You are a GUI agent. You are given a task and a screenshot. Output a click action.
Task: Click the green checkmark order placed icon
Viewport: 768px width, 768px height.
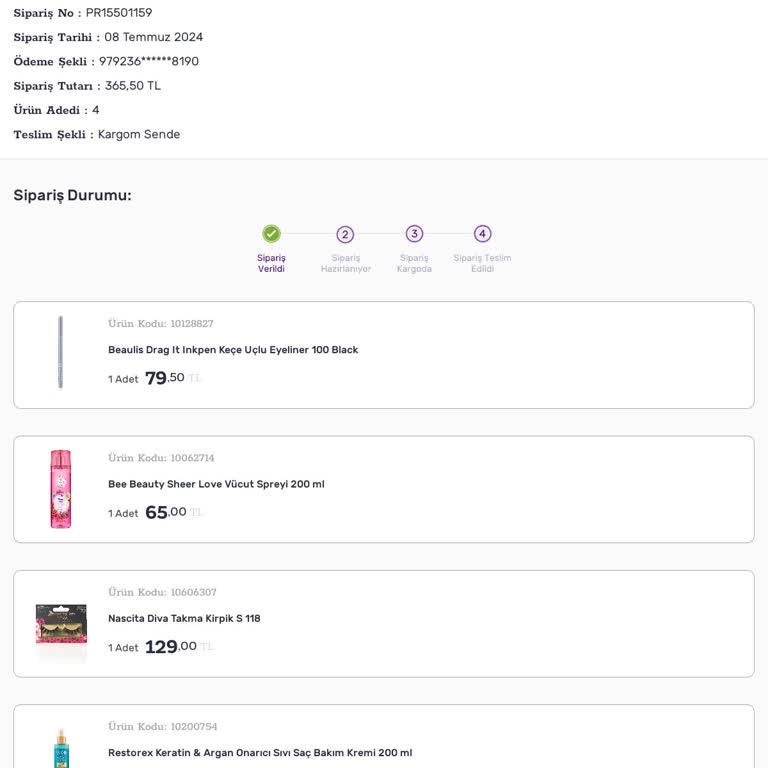271,234
